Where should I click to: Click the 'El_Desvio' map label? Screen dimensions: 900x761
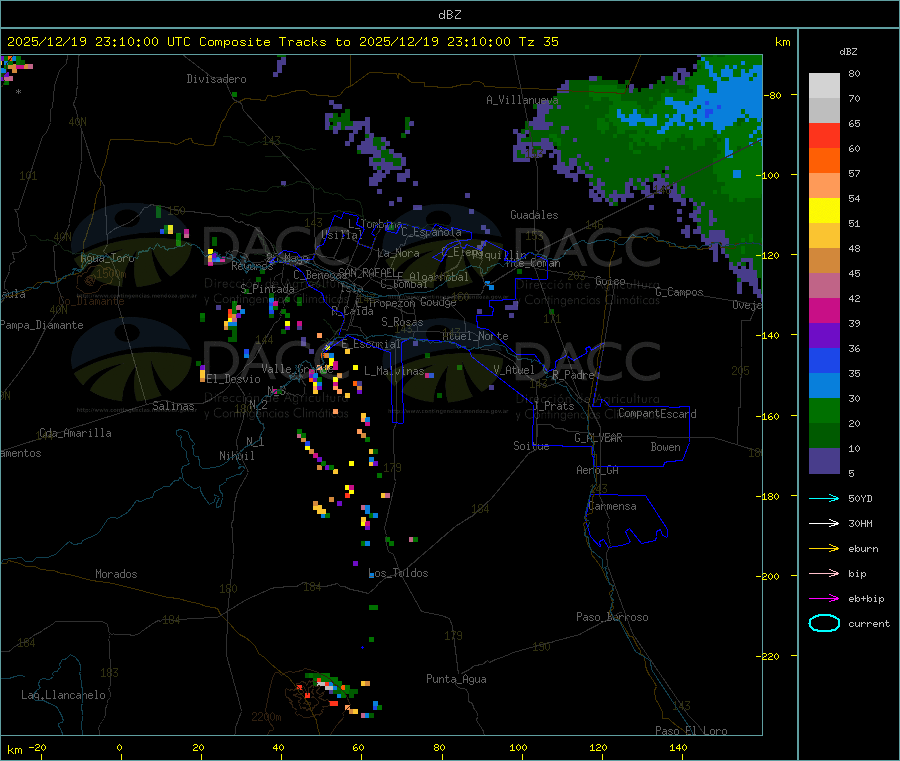pos(233,379)
